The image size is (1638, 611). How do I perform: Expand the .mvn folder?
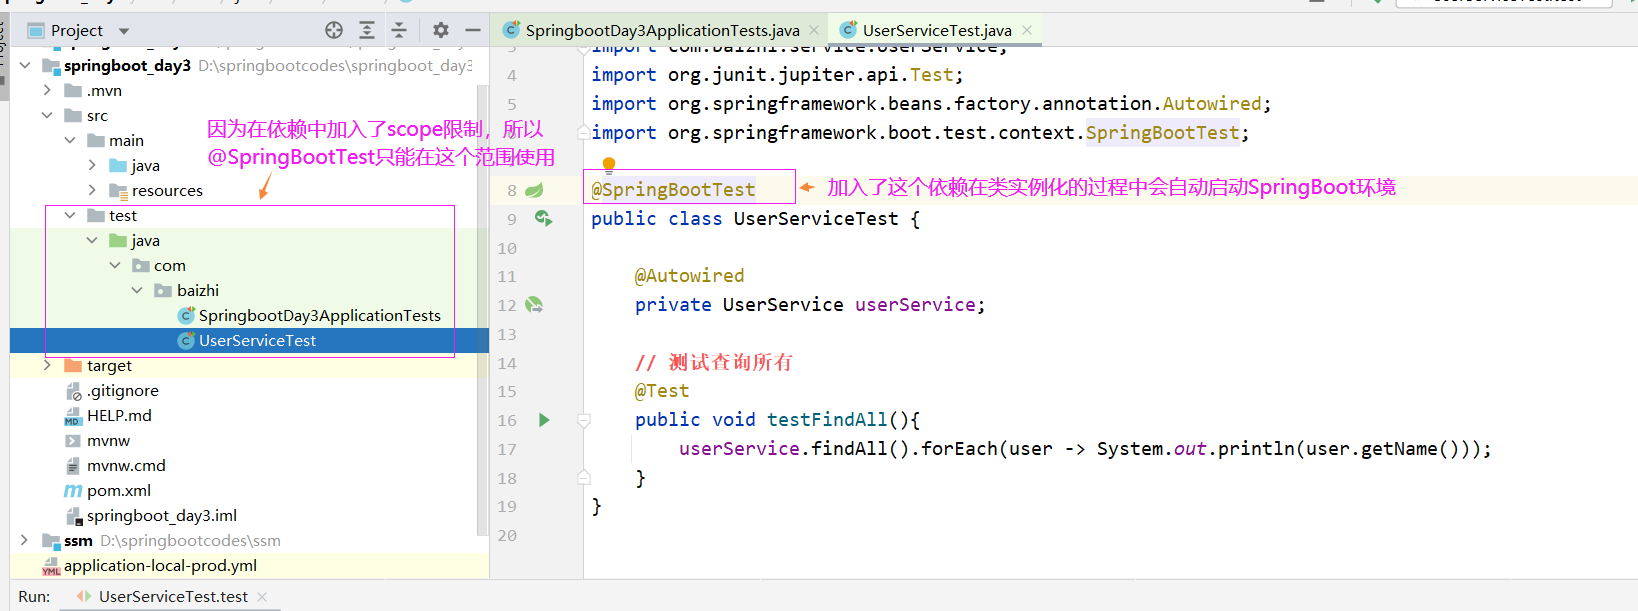(47, 91)
